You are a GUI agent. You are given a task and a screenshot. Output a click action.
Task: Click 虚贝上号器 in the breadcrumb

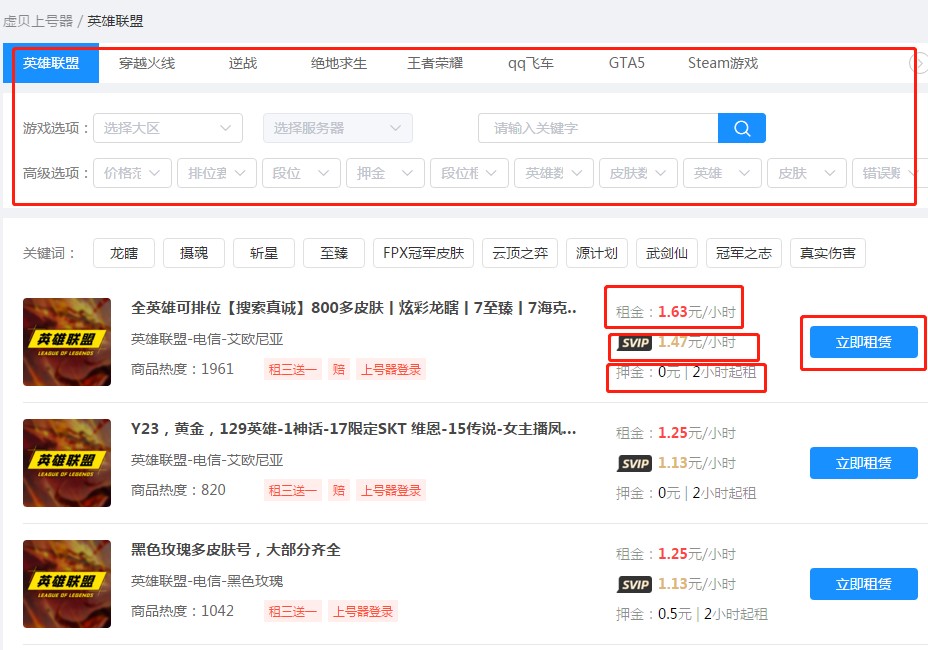(x=38, y=21)
